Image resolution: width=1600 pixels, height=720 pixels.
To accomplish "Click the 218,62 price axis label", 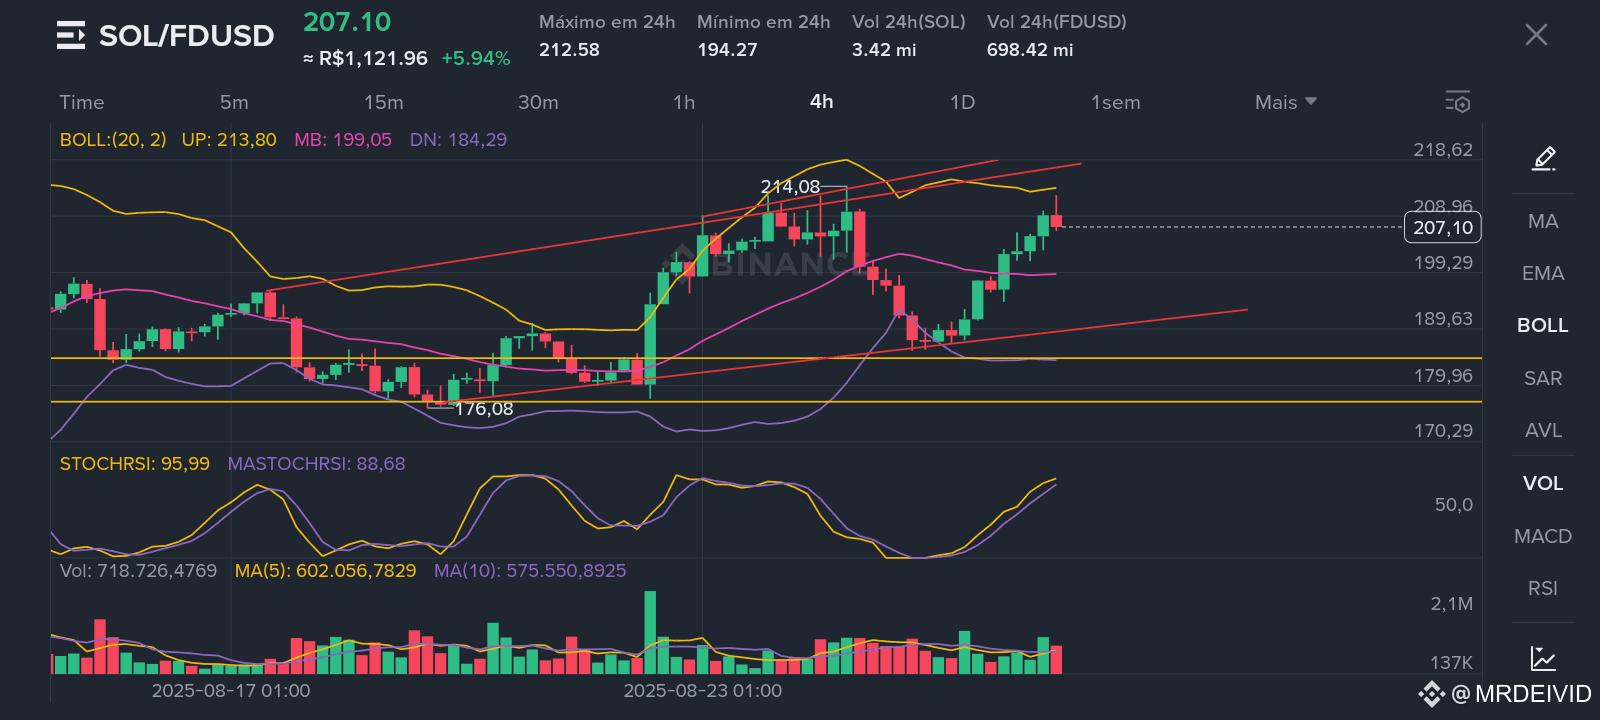I will [x=1443, y=150].
